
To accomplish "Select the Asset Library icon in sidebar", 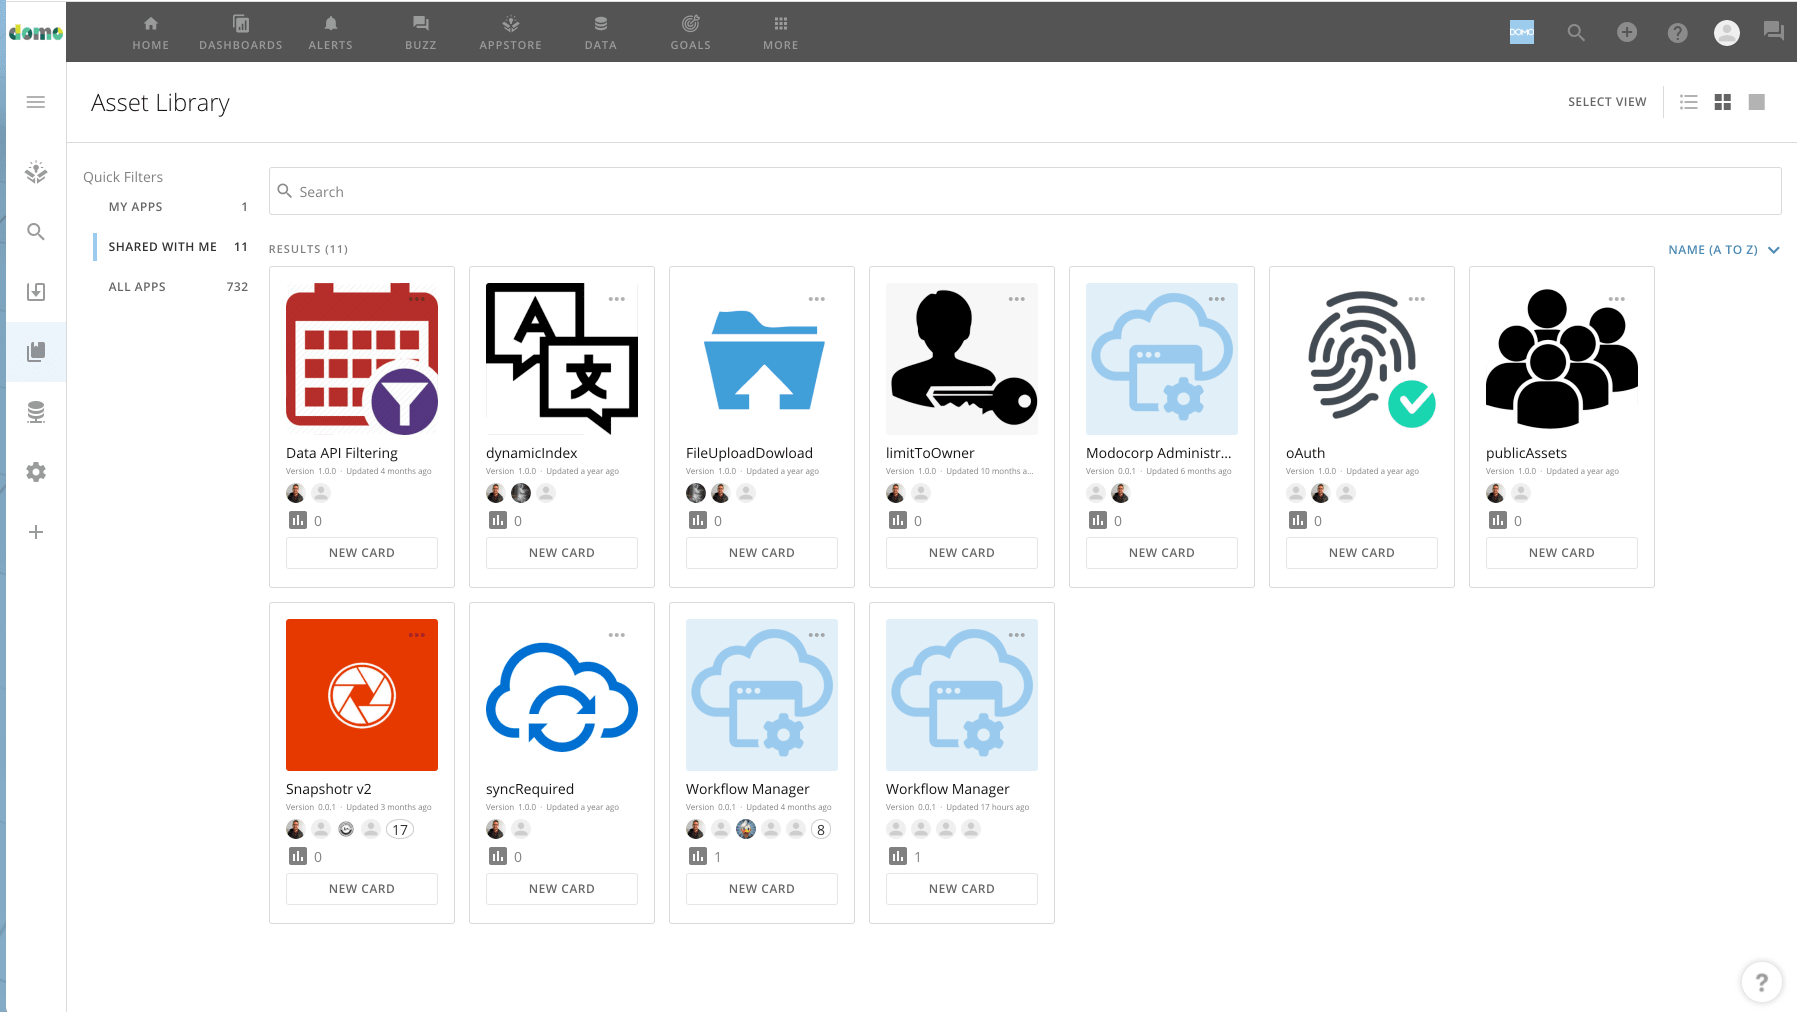I will coord(36,352).
